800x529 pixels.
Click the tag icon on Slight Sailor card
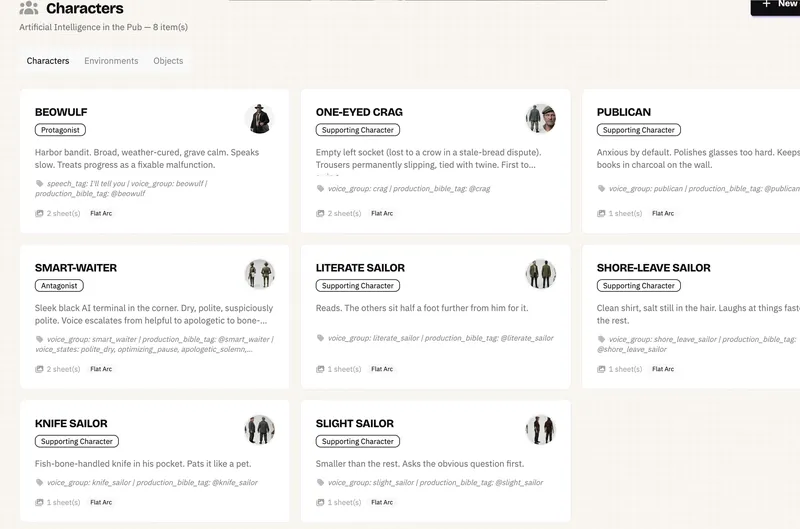coord(320,482)
